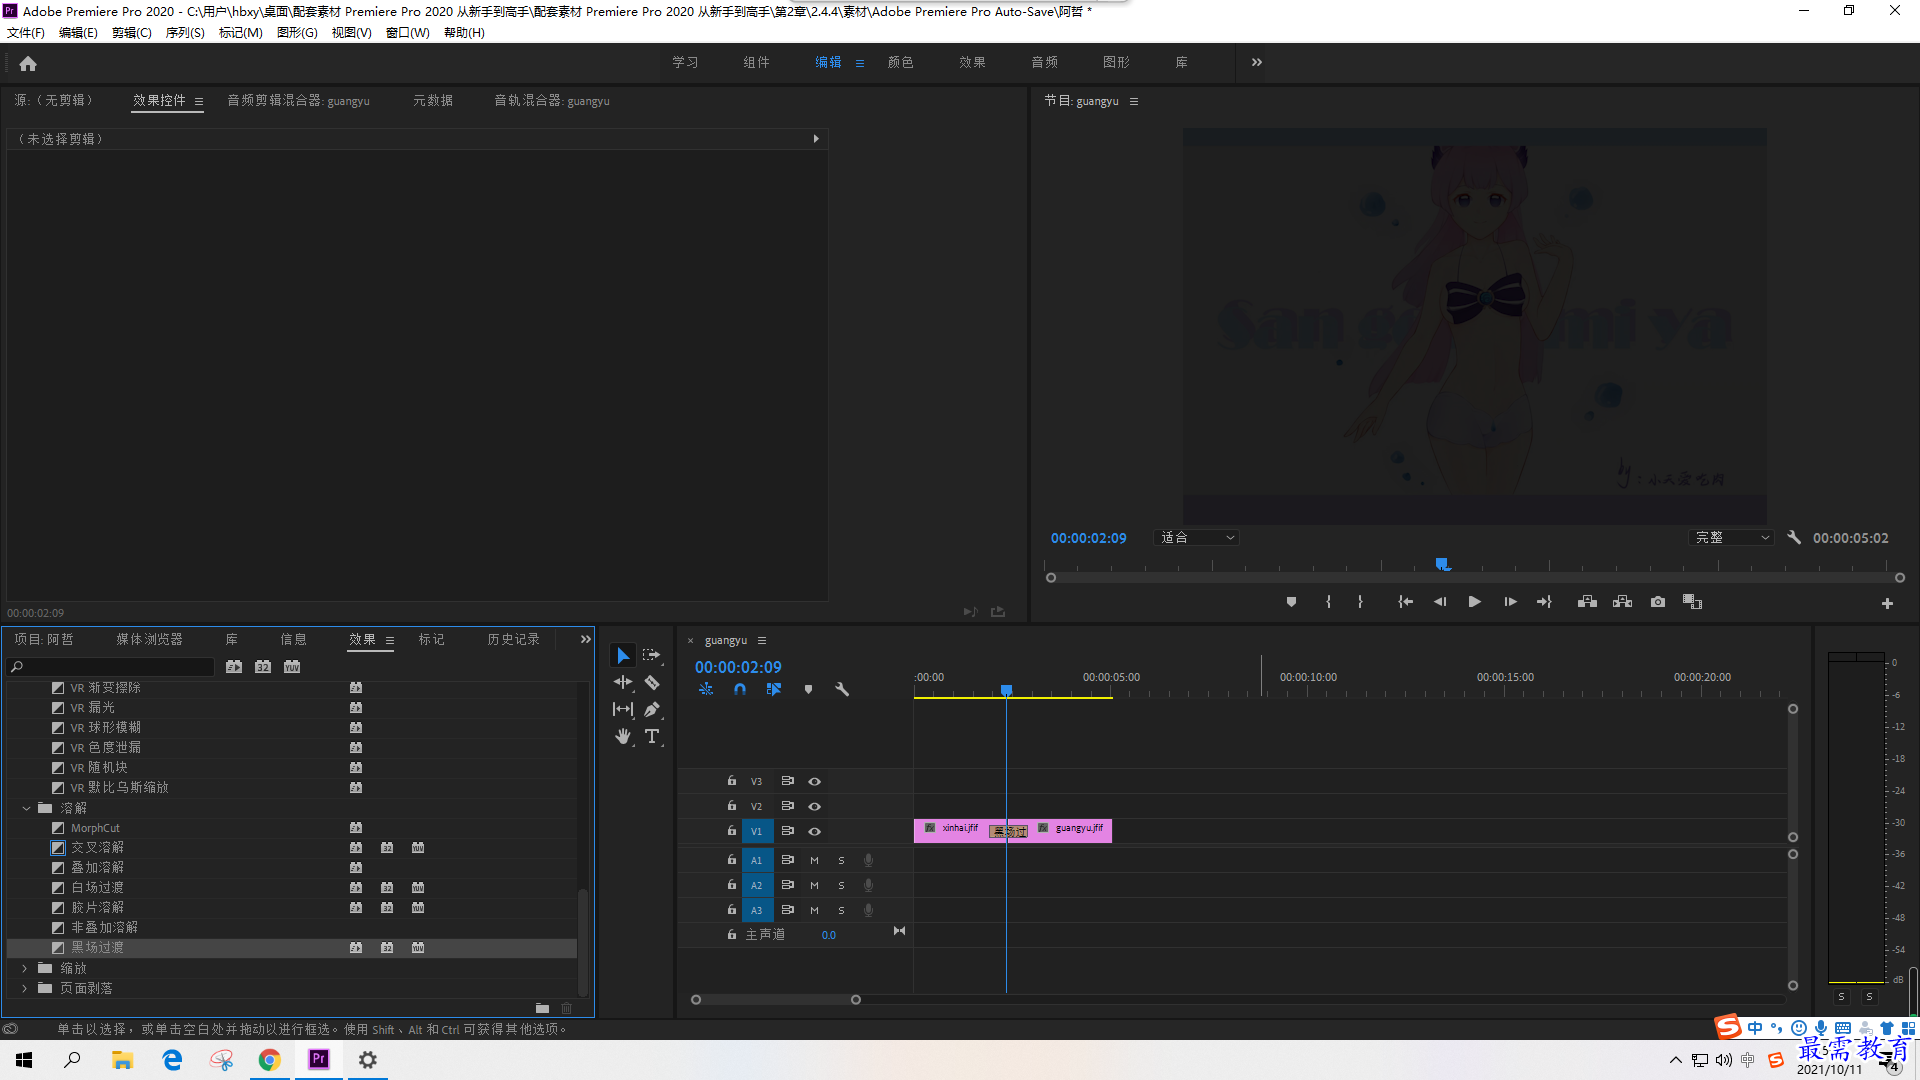Screen dimensions: 1920x1080
Task: Select the Selection tool arrow
Action: [x=623, y=655]
